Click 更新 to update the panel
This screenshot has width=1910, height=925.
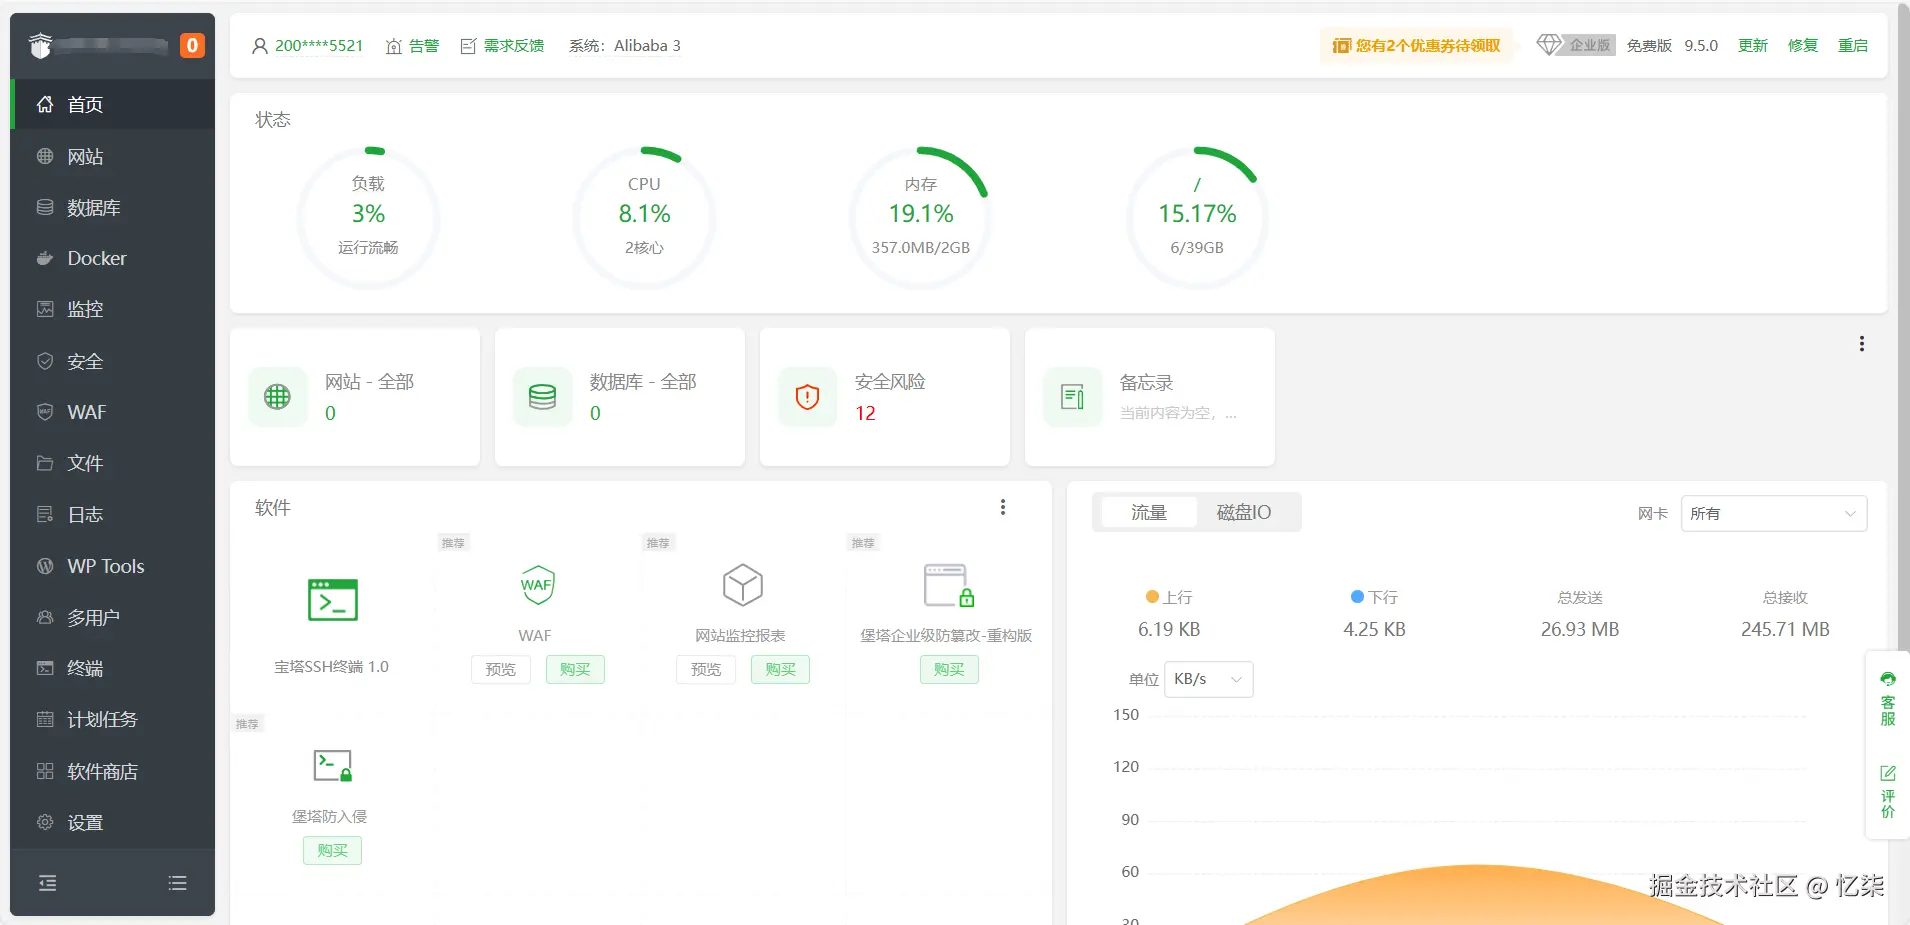point(1753,46)
